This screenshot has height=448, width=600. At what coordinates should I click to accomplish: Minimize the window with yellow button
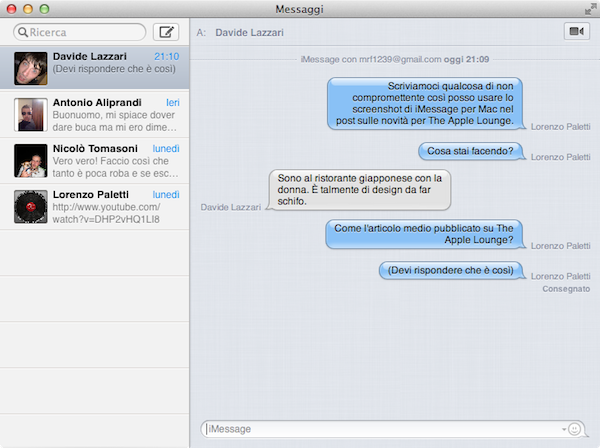pyautogui.click(x=28, y=9)
